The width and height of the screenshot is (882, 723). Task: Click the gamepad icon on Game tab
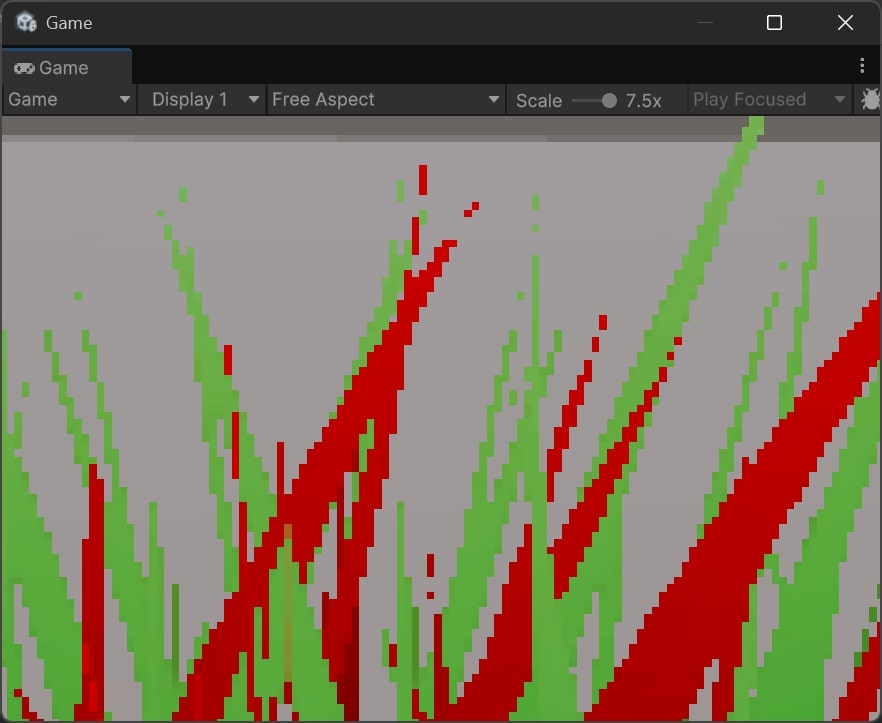coord(24,68)
